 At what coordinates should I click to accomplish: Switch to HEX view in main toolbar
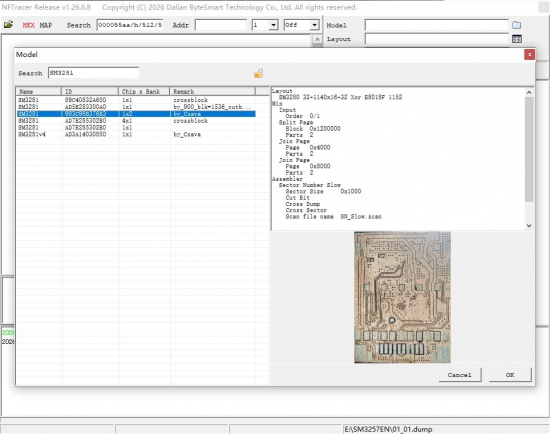(28, 25)
